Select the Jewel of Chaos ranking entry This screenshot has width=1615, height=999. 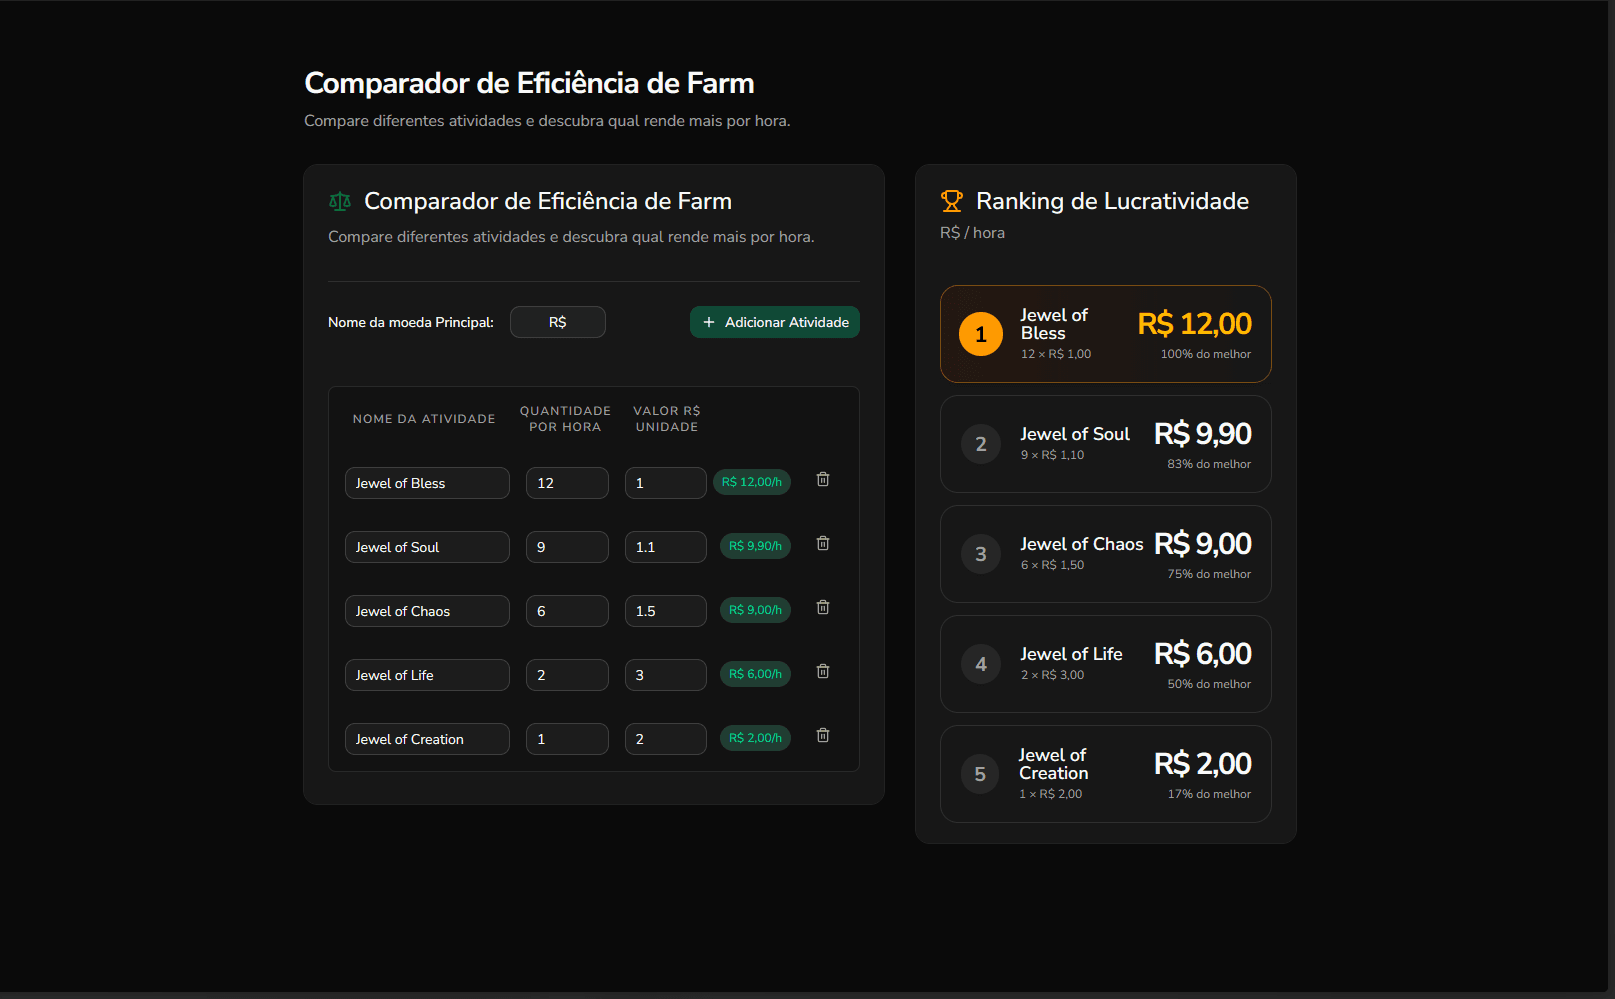1104,554
